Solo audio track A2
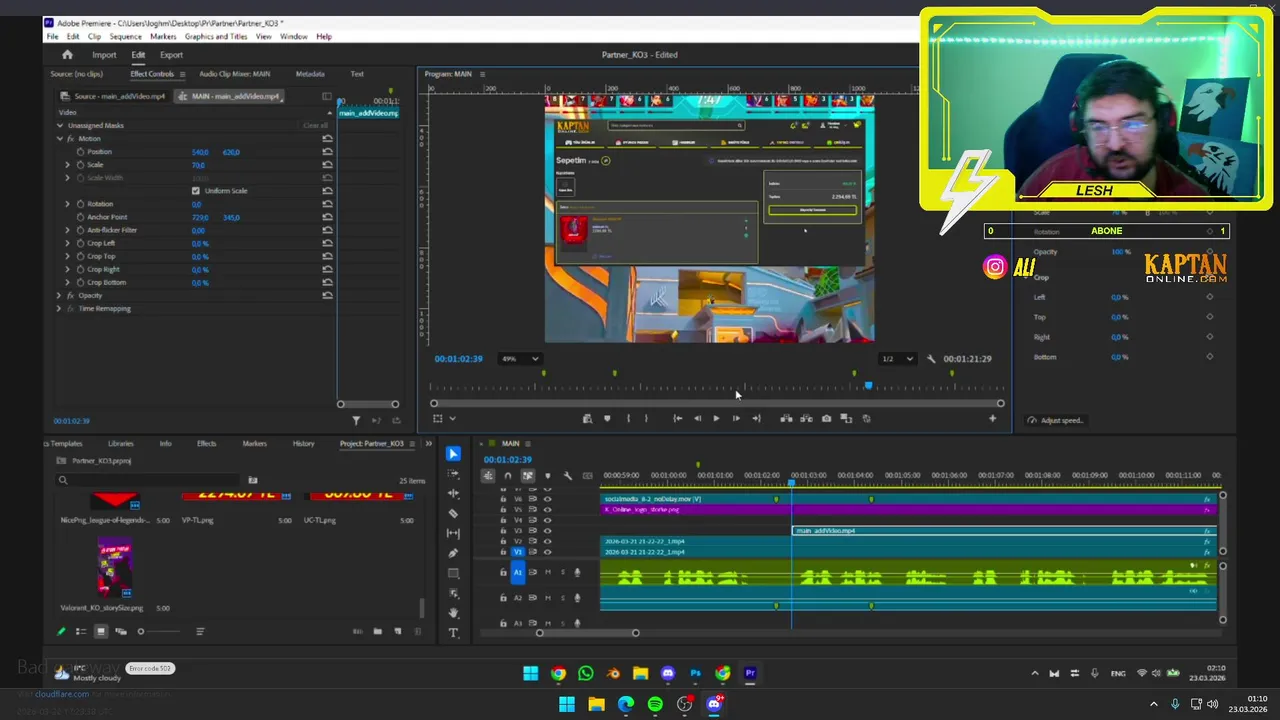Screen dimensions: 1280x720 [x=562, y=597]
